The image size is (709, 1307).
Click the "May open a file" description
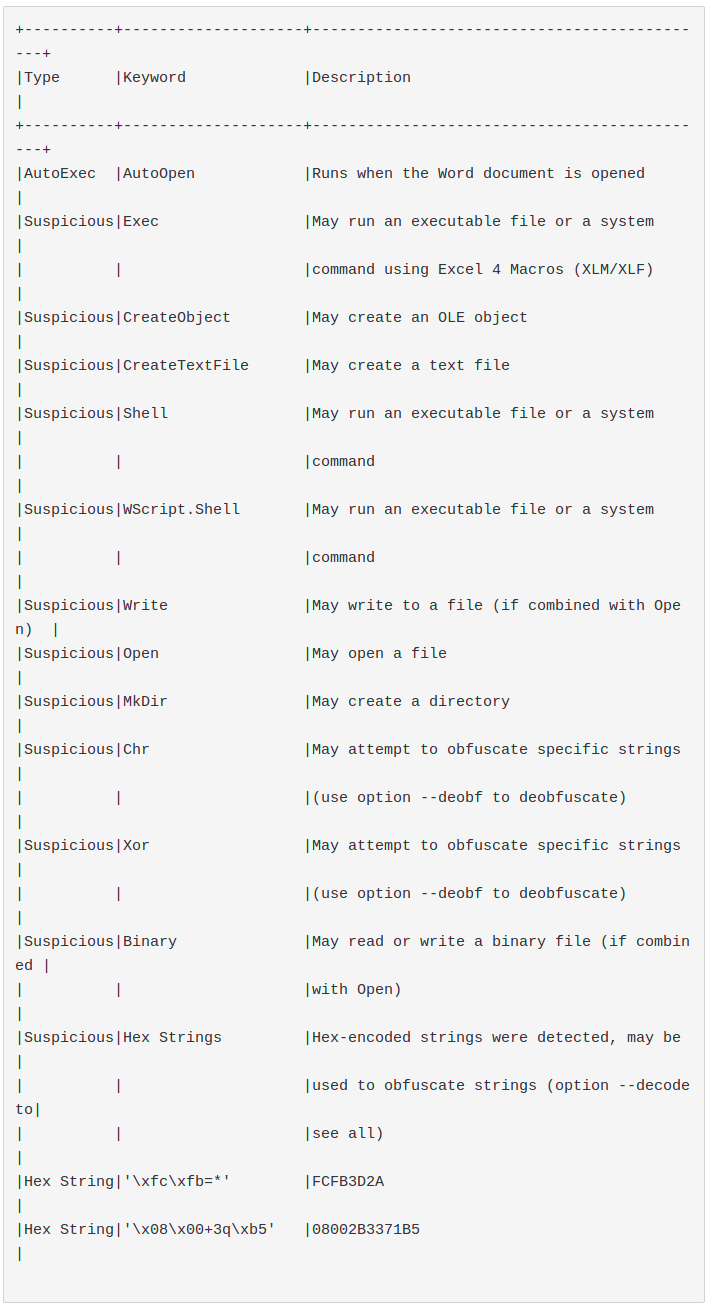[379, 654]
